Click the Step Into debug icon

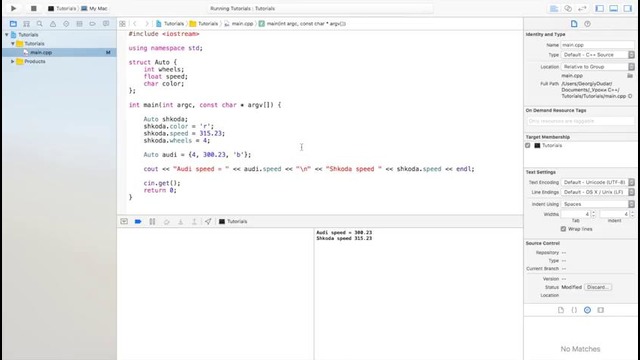coord(180,221)
